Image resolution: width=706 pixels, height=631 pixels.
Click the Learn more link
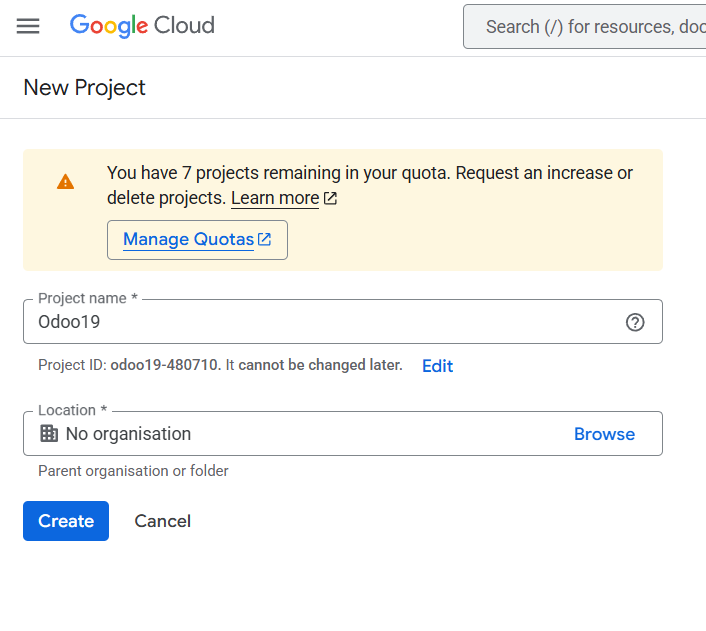pyautogui.click(x=275, y=198)
